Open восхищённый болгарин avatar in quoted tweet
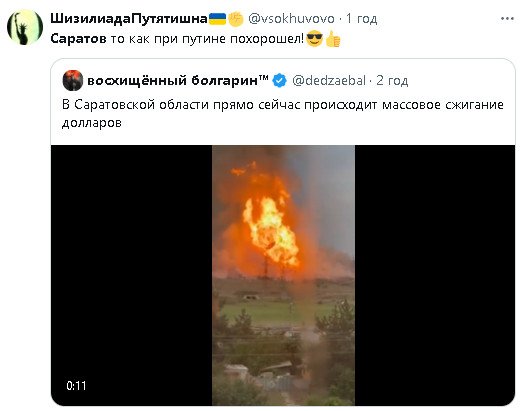 73,80
